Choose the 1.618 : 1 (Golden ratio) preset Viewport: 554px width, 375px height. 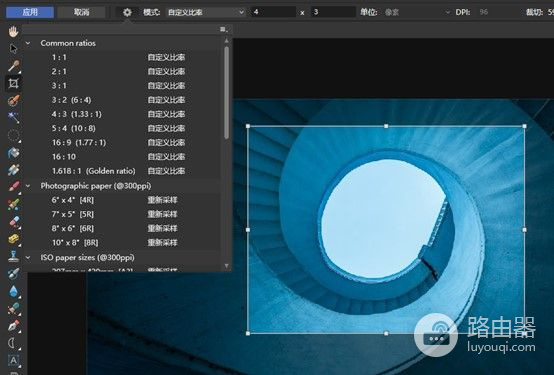pos(122,171)
